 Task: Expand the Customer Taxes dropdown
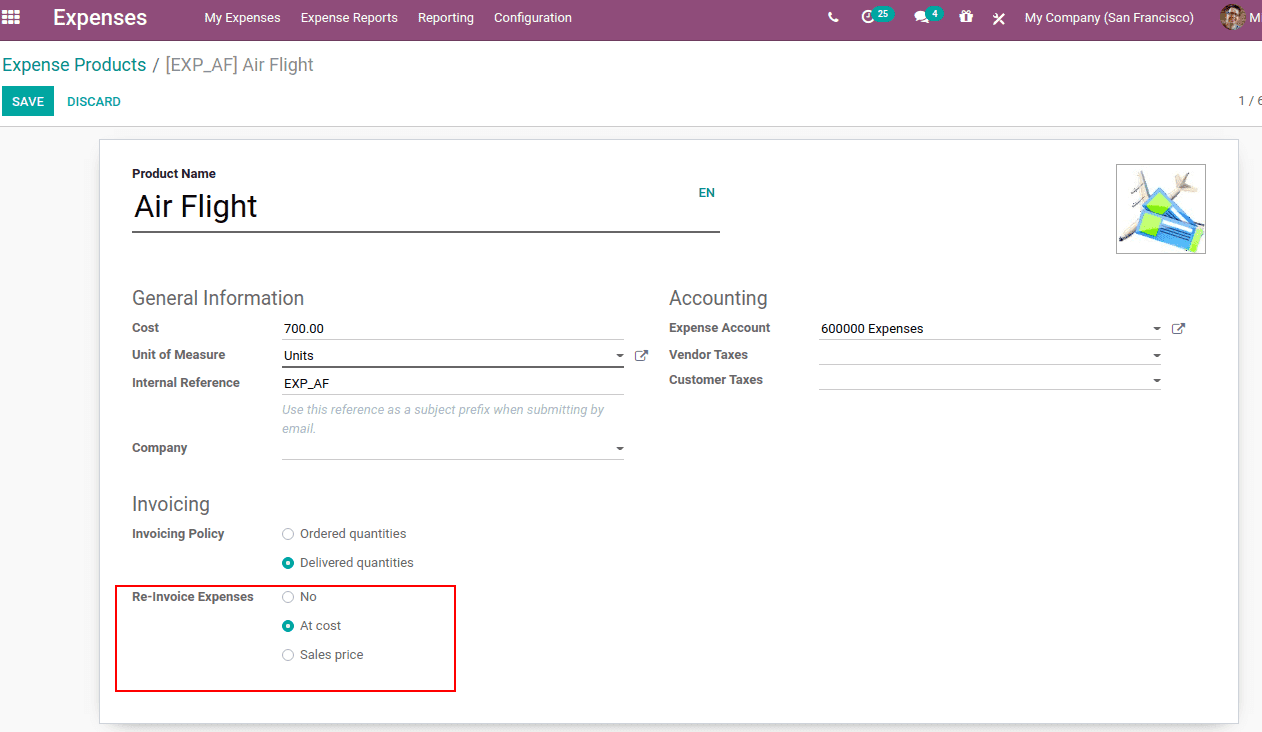(x=1157, y=381)
